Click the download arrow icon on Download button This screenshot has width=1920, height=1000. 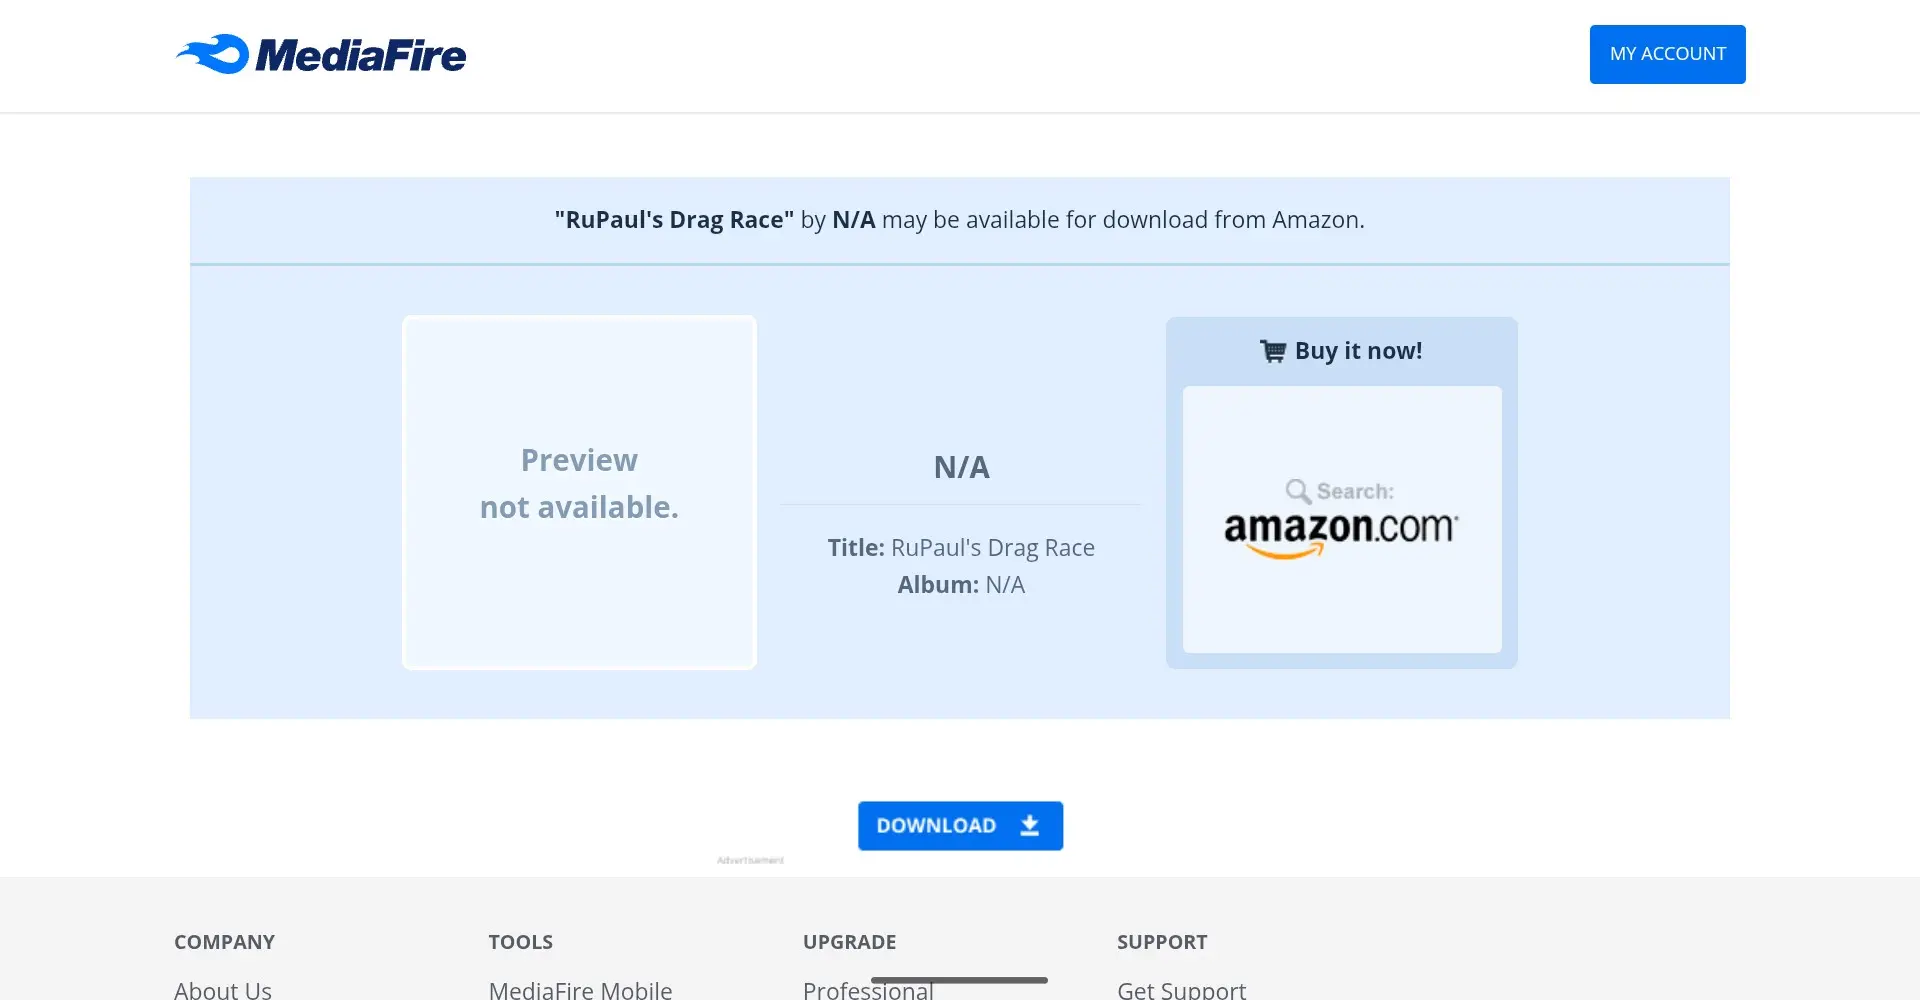click(x=1029, y=826)
